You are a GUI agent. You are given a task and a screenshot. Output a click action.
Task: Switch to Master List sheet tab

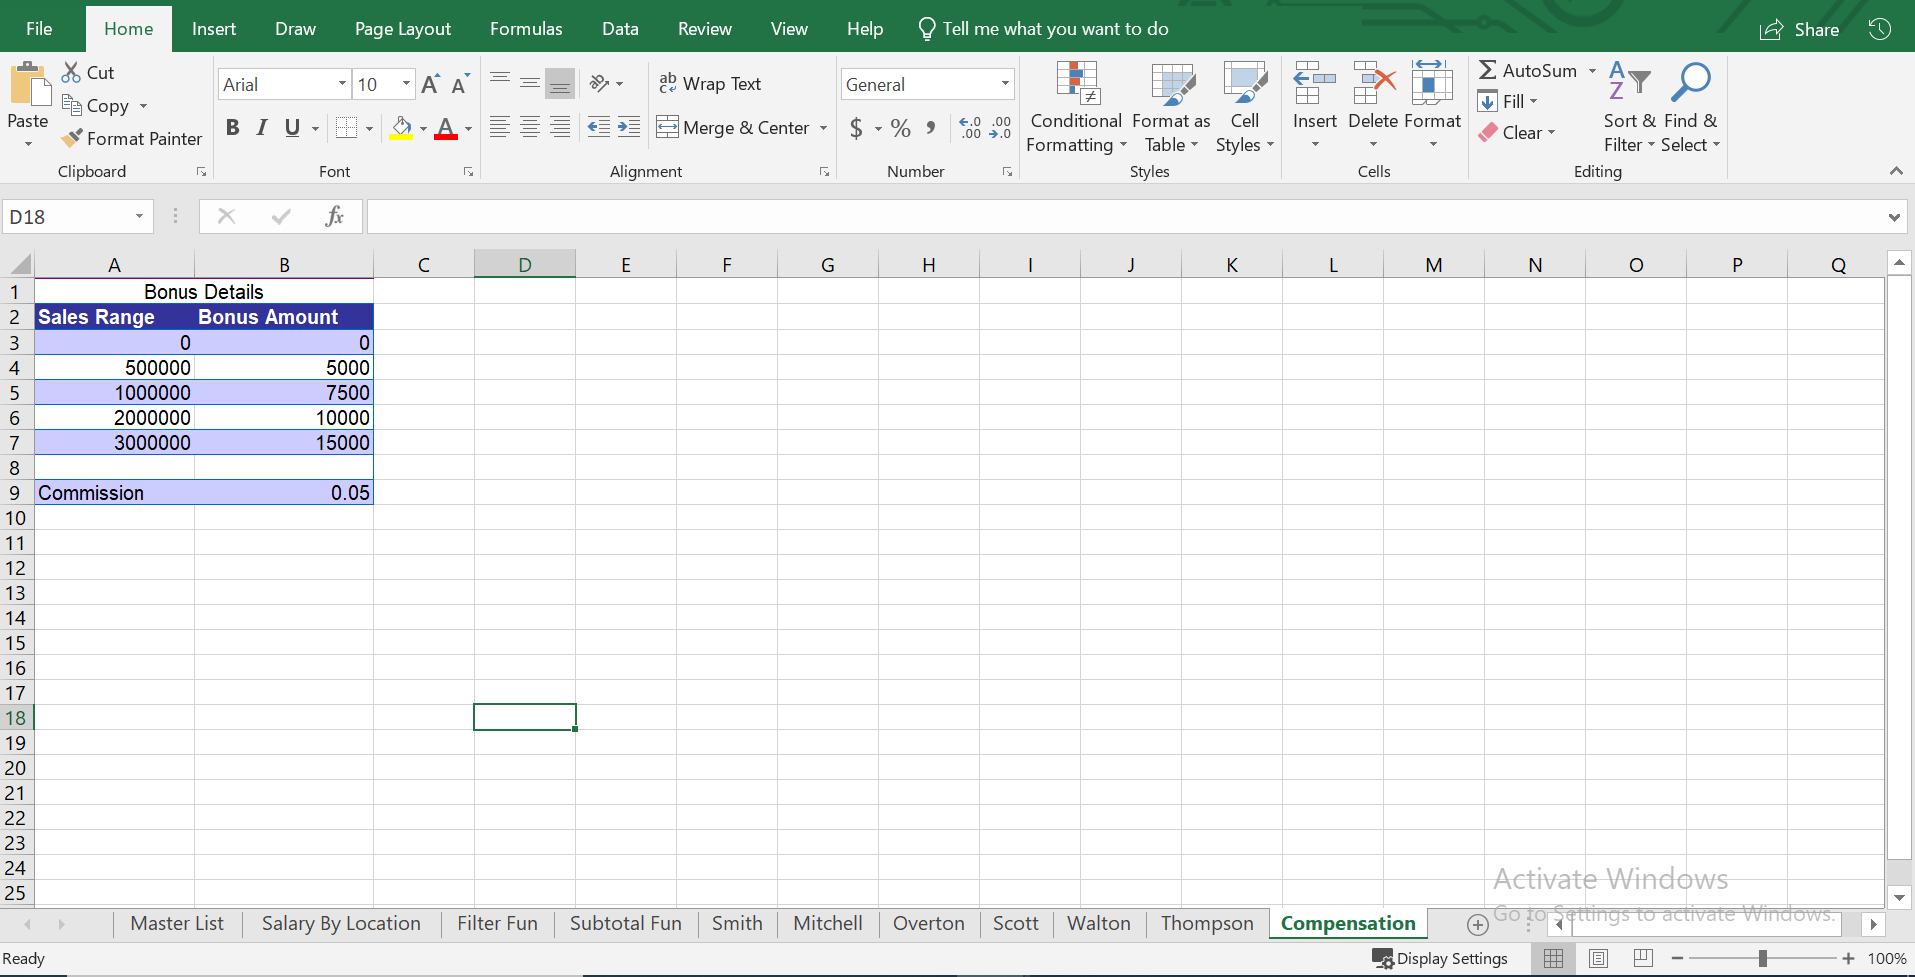pyautogui.click(x=177, y=923)
